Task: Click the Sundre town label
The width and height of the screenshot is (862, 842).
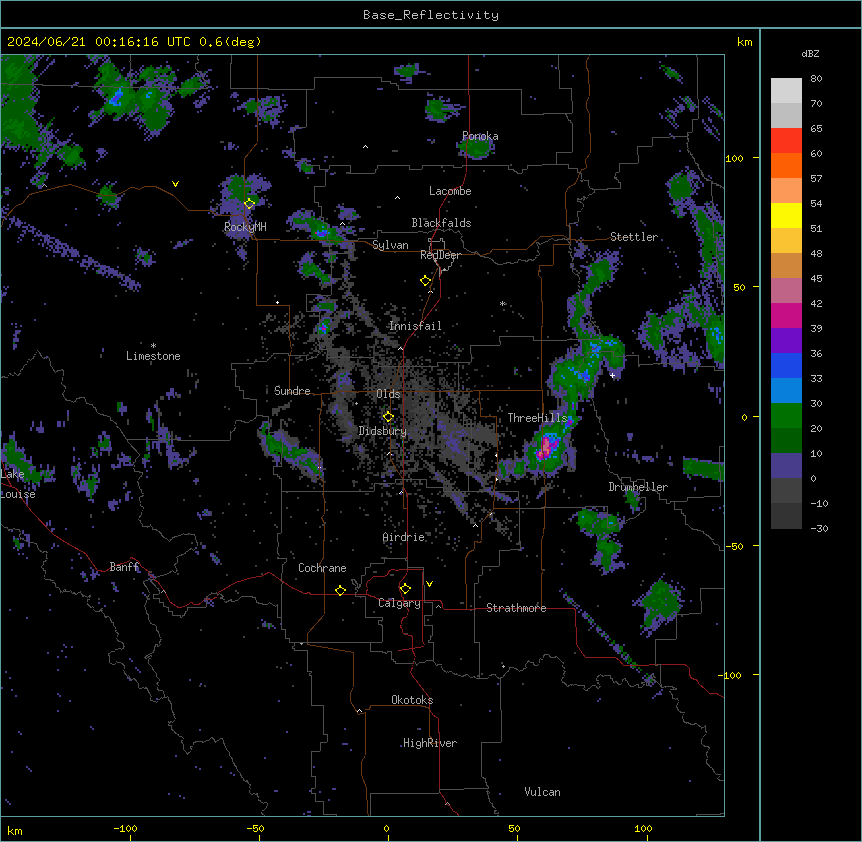Action: pyautogui.click(x=292, y=391)
